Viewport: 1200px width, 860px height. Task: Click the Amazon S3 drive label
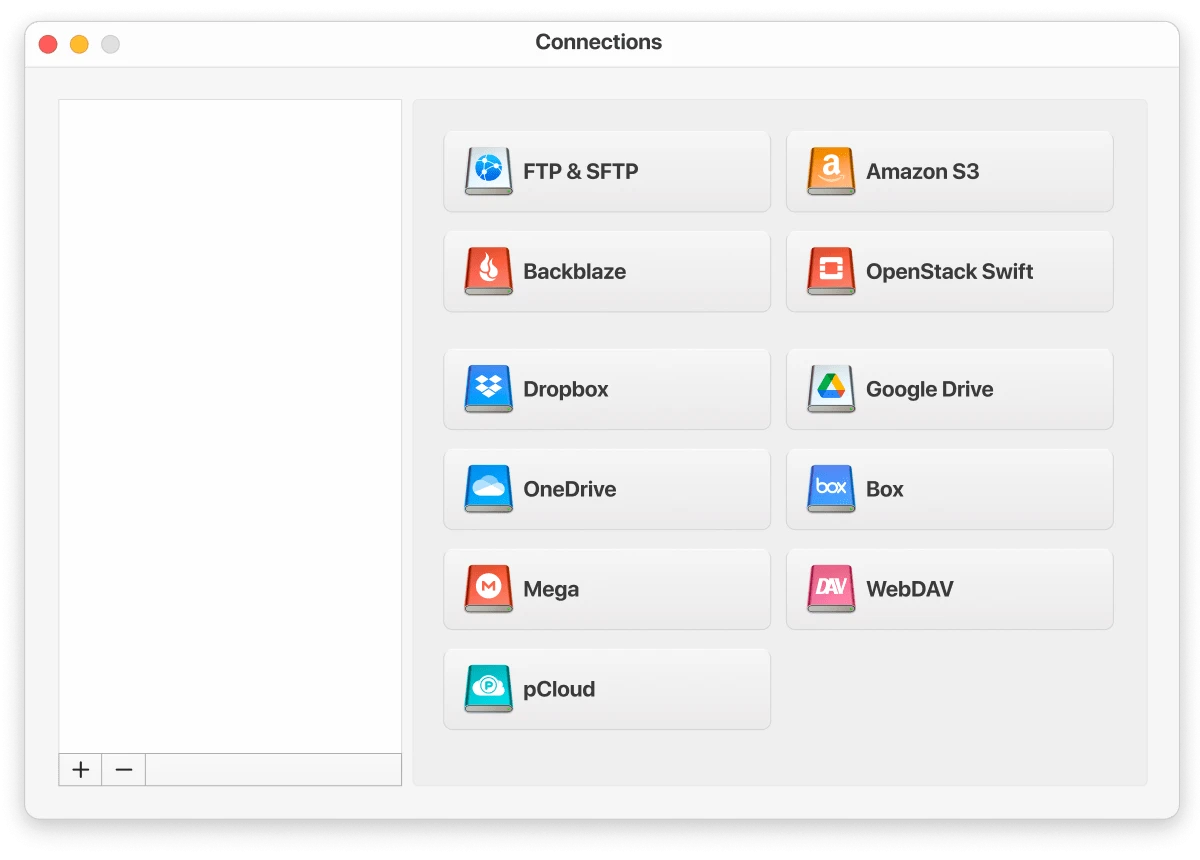pyautogui.click(x=923, y=171)
